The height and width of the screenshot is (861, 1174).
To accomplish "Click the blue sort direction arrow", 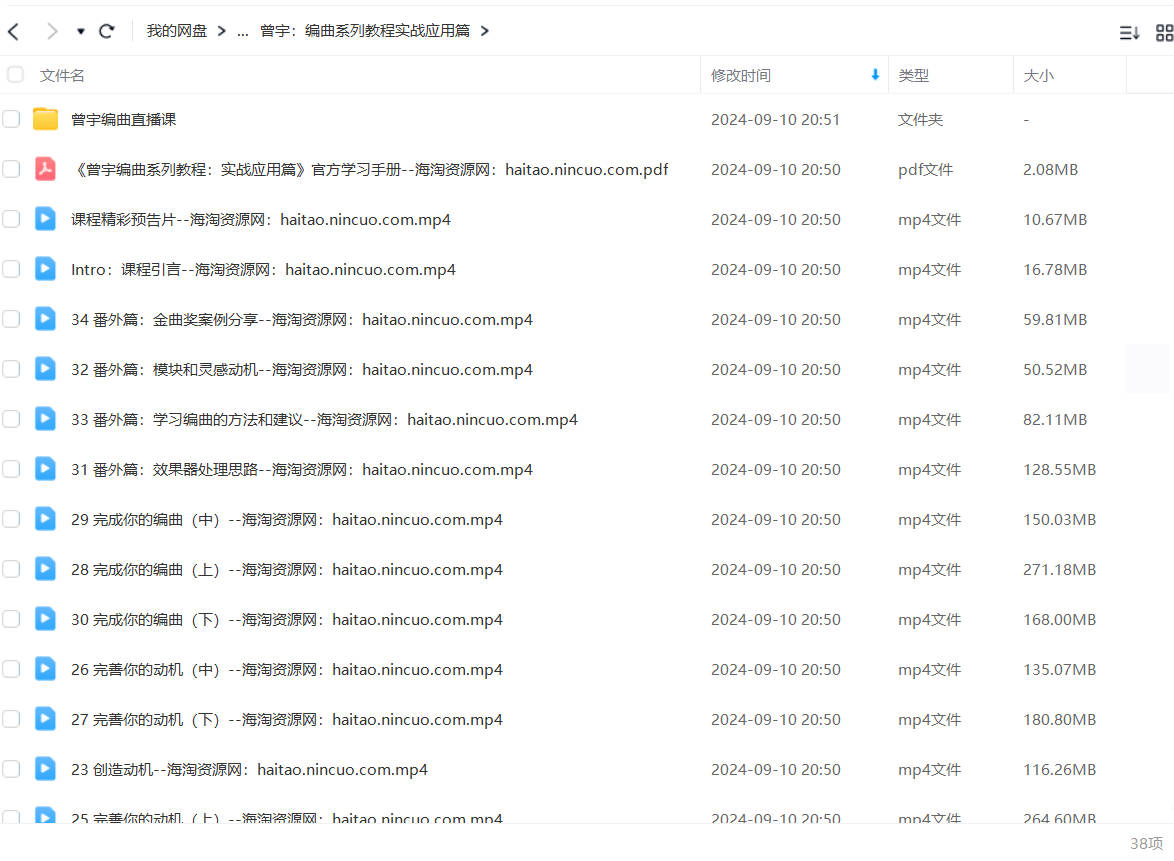I will click(x=875, y=75).
